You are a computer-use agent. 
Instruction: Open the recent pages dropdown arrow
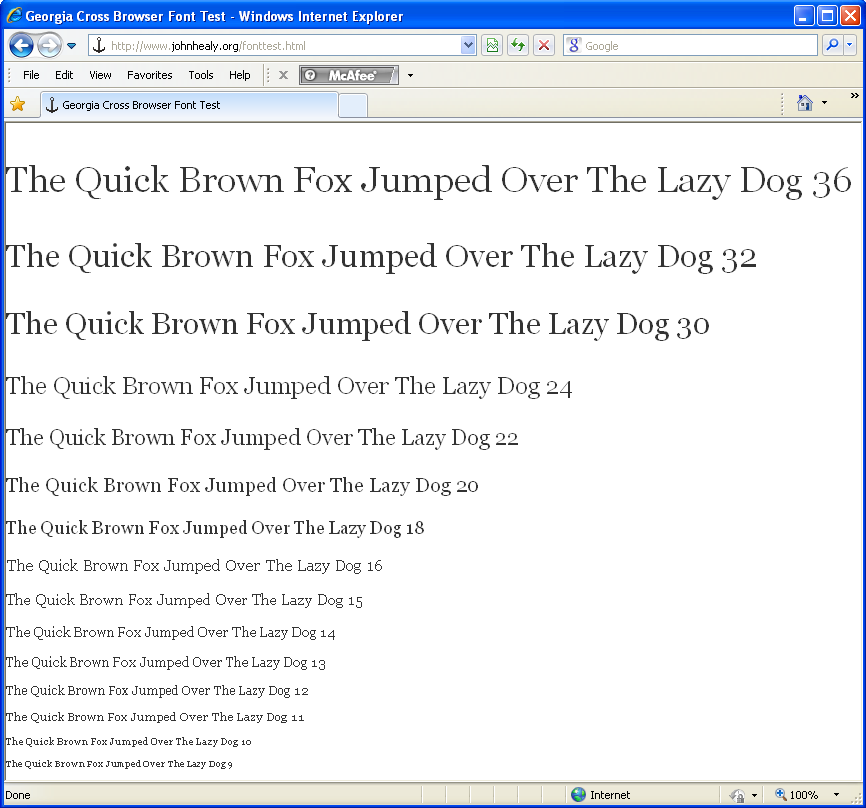71,46
